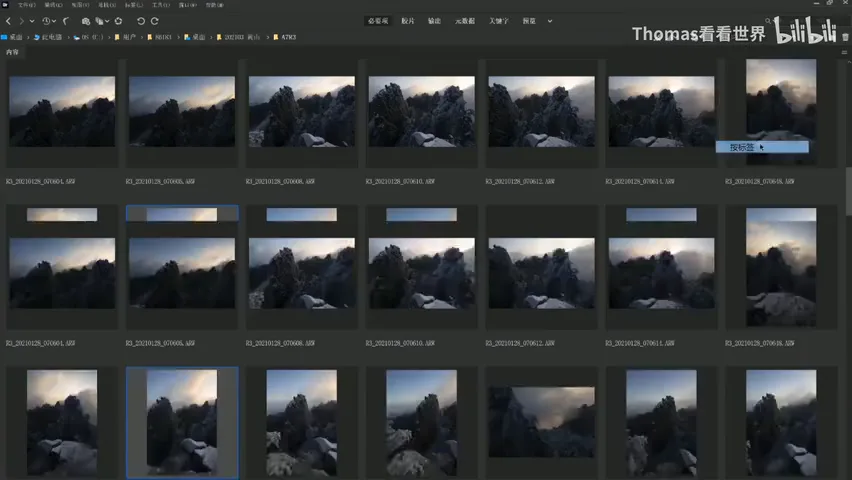Open the 文件 menu

27,5
